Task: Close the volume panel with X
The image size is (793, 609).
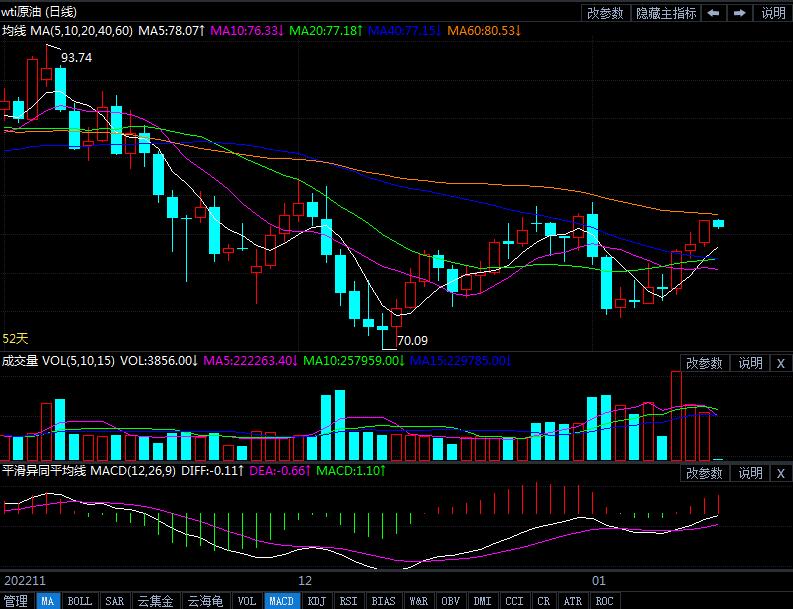Action: pyautogui.click(x=780, y=363)
